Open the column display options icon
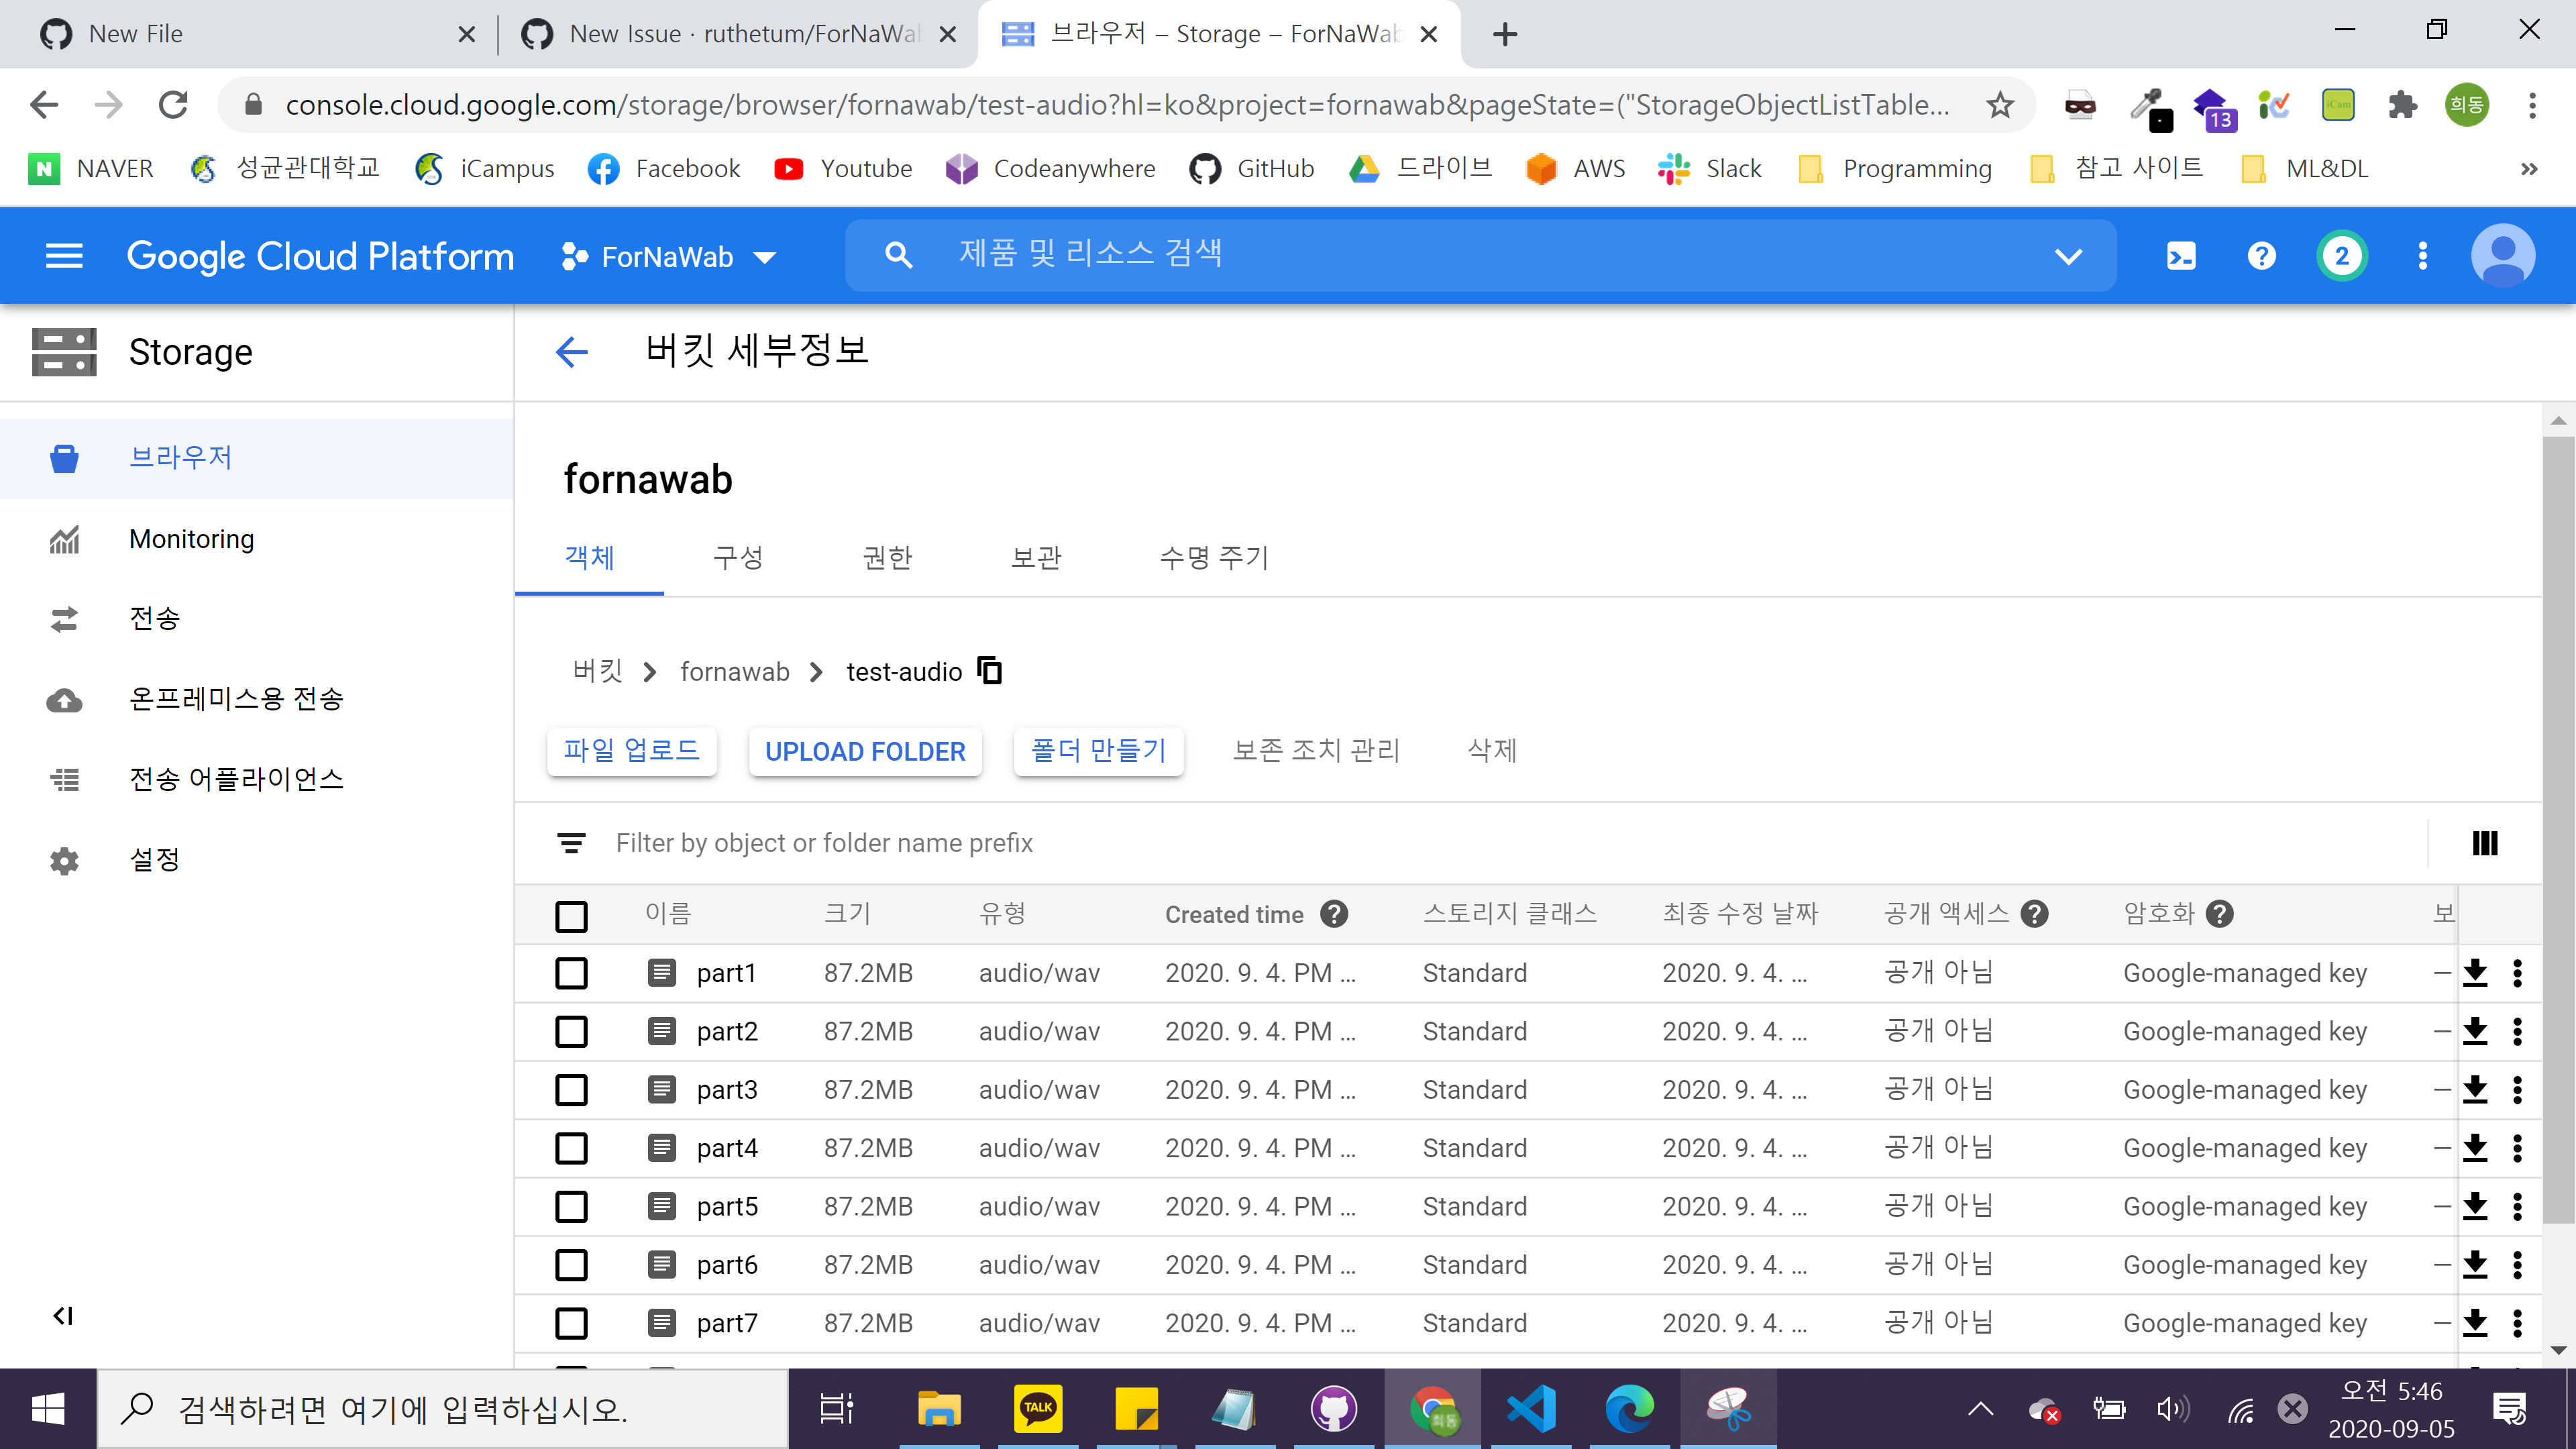The height and width of the screenshot is (1449, 2576). pyautogui.click(x=2484, y=843)
